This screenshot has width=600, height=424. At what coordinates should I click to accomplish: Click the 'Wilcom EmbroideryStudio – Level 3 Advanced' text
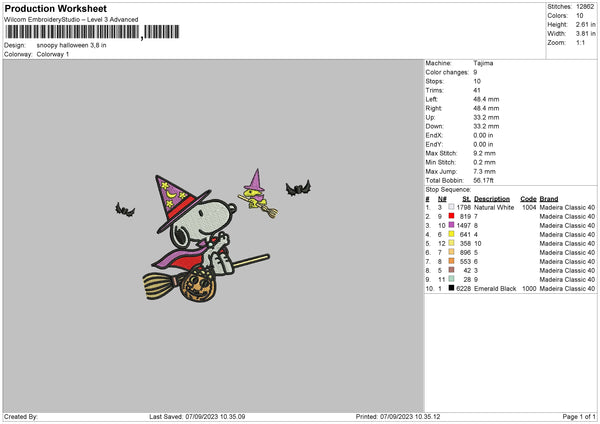(71, 20)
